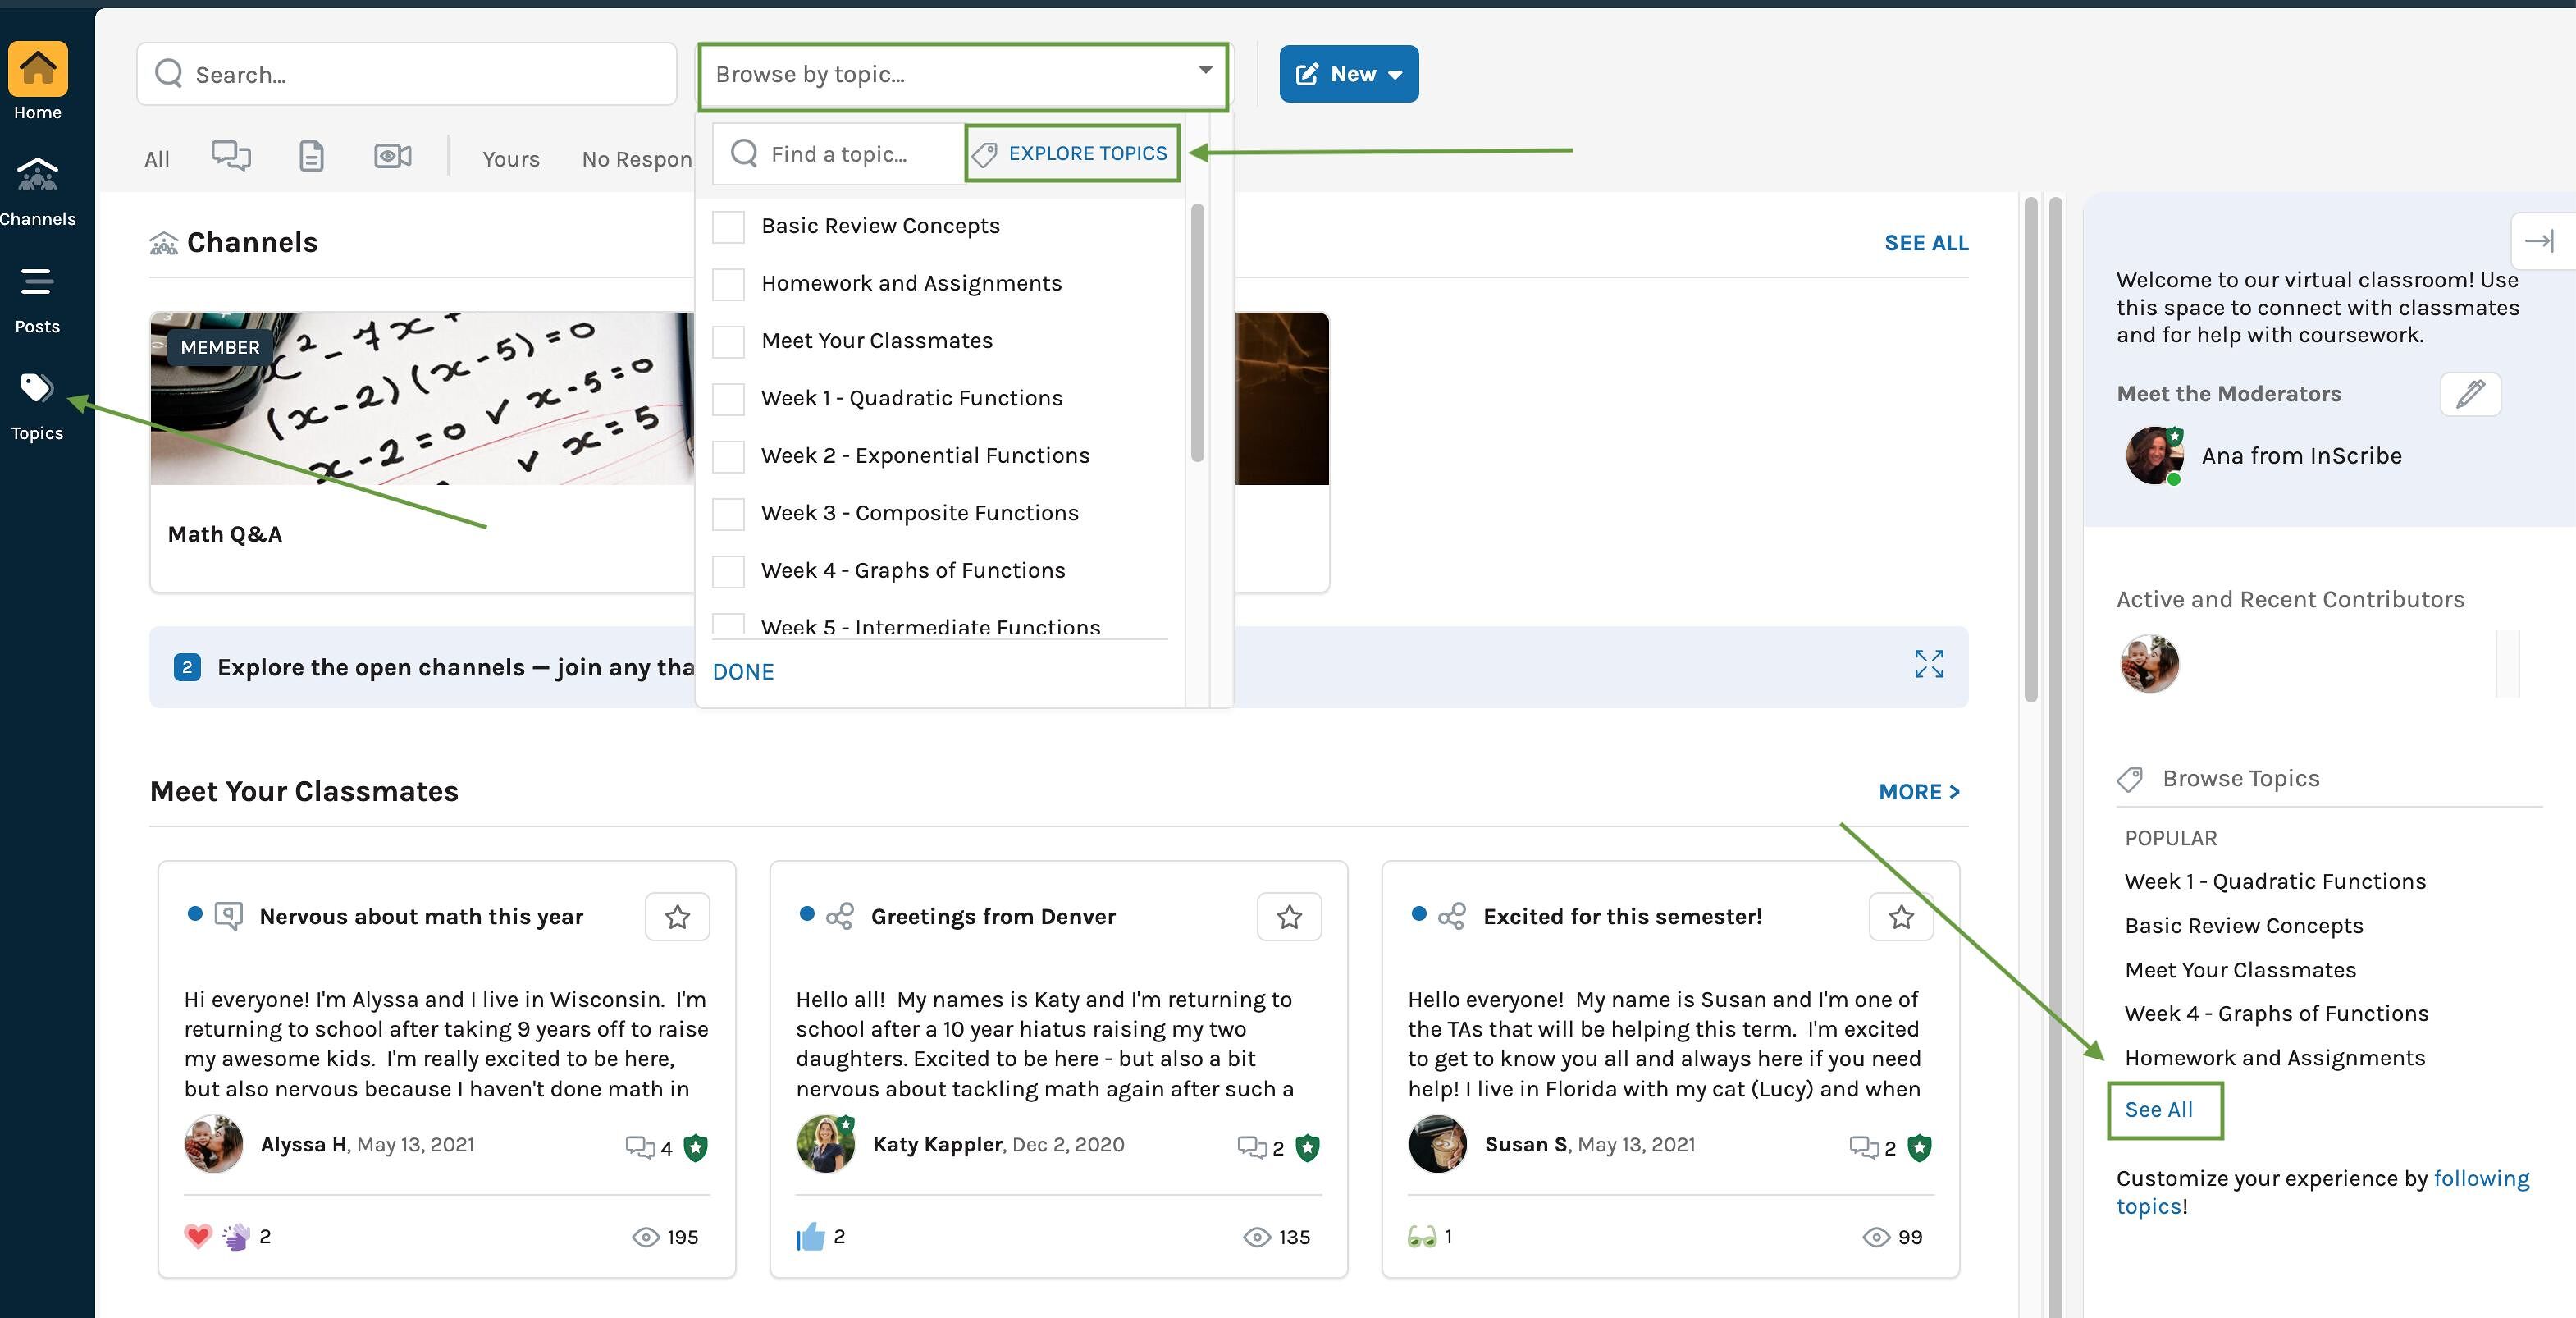
Task: Select the No Responses filter tab
Action: [x=636, y=159]
